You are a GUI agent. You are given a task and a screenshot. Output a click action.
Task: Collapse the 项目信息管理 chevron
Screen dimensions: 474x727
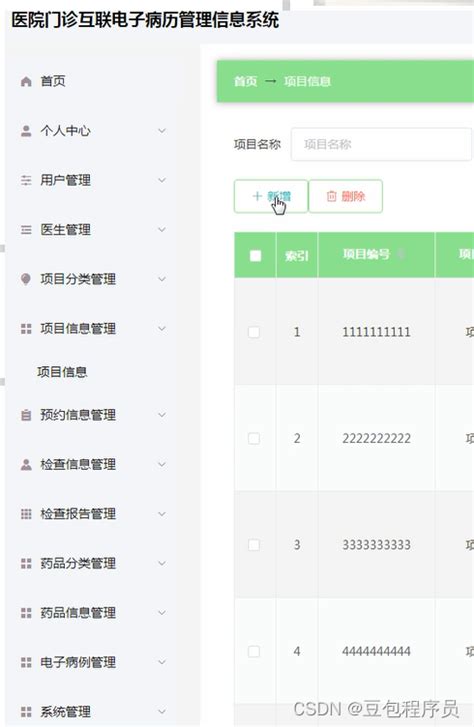coord(162,329)
